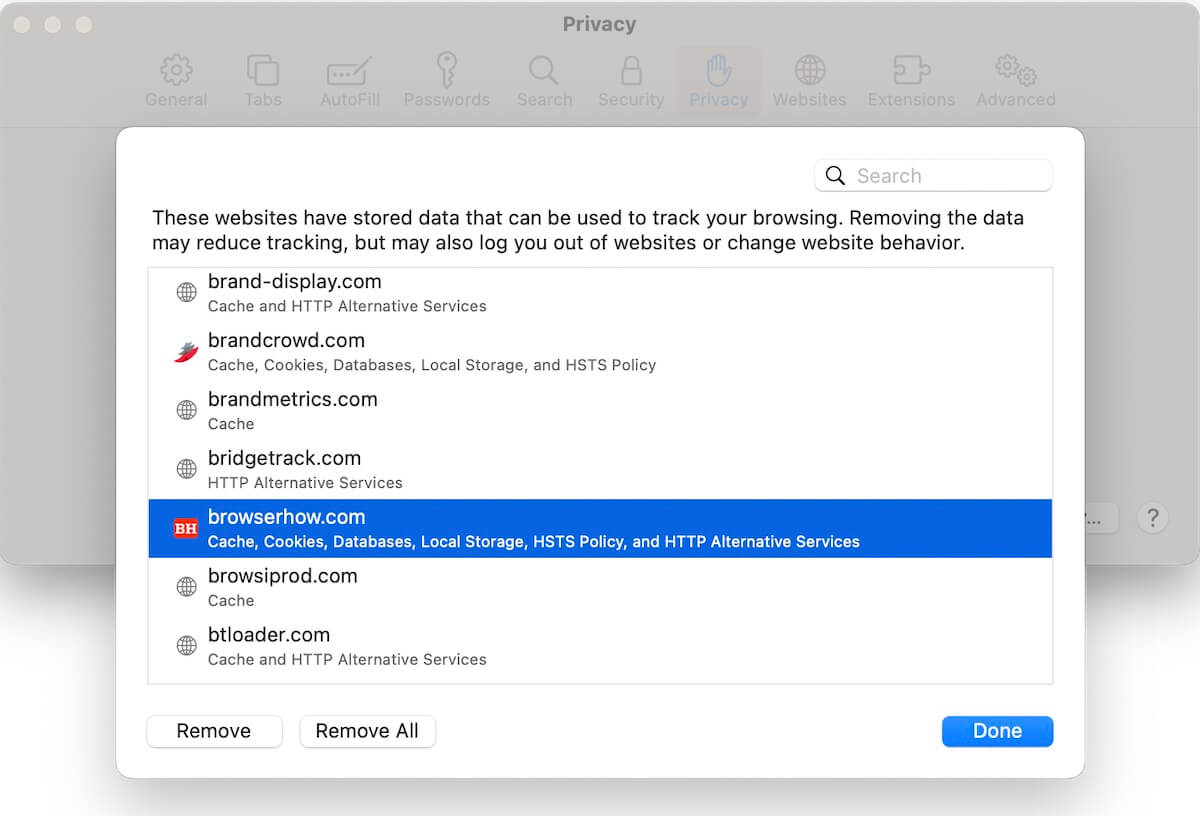Click the Passwords tab label
Image resolution: width=1200 pixels, height=816 pixels.
[447, 100]
